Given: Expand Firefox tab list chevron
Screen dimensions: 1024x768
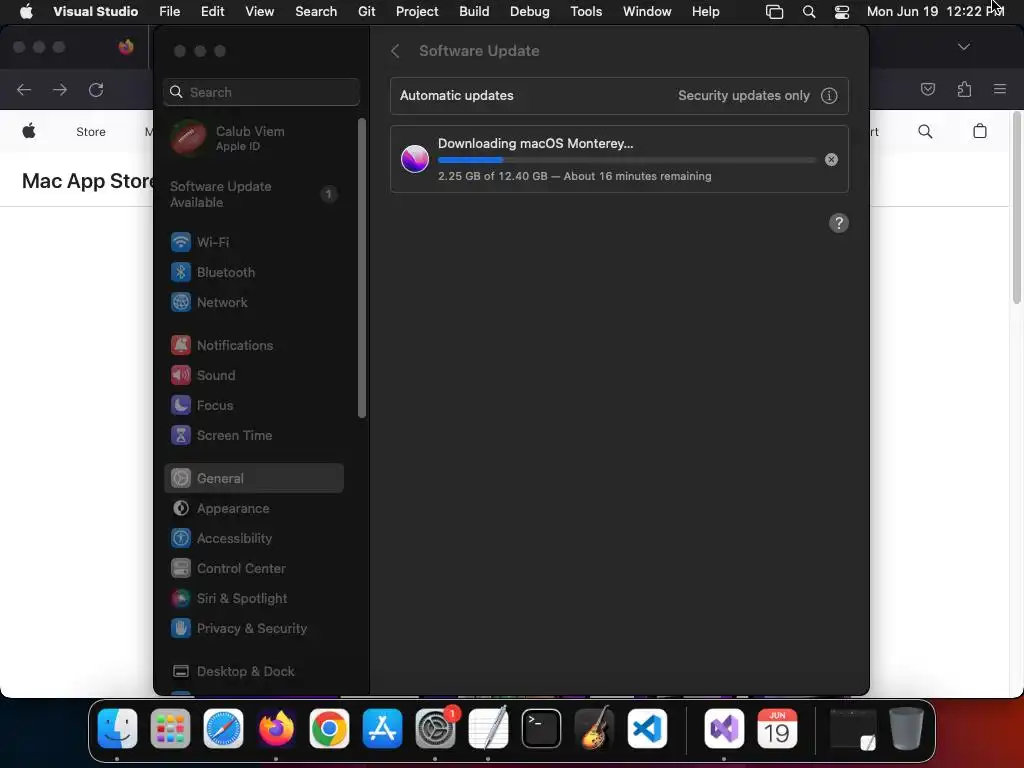Looking at the screenshot, I should (964, 47).
